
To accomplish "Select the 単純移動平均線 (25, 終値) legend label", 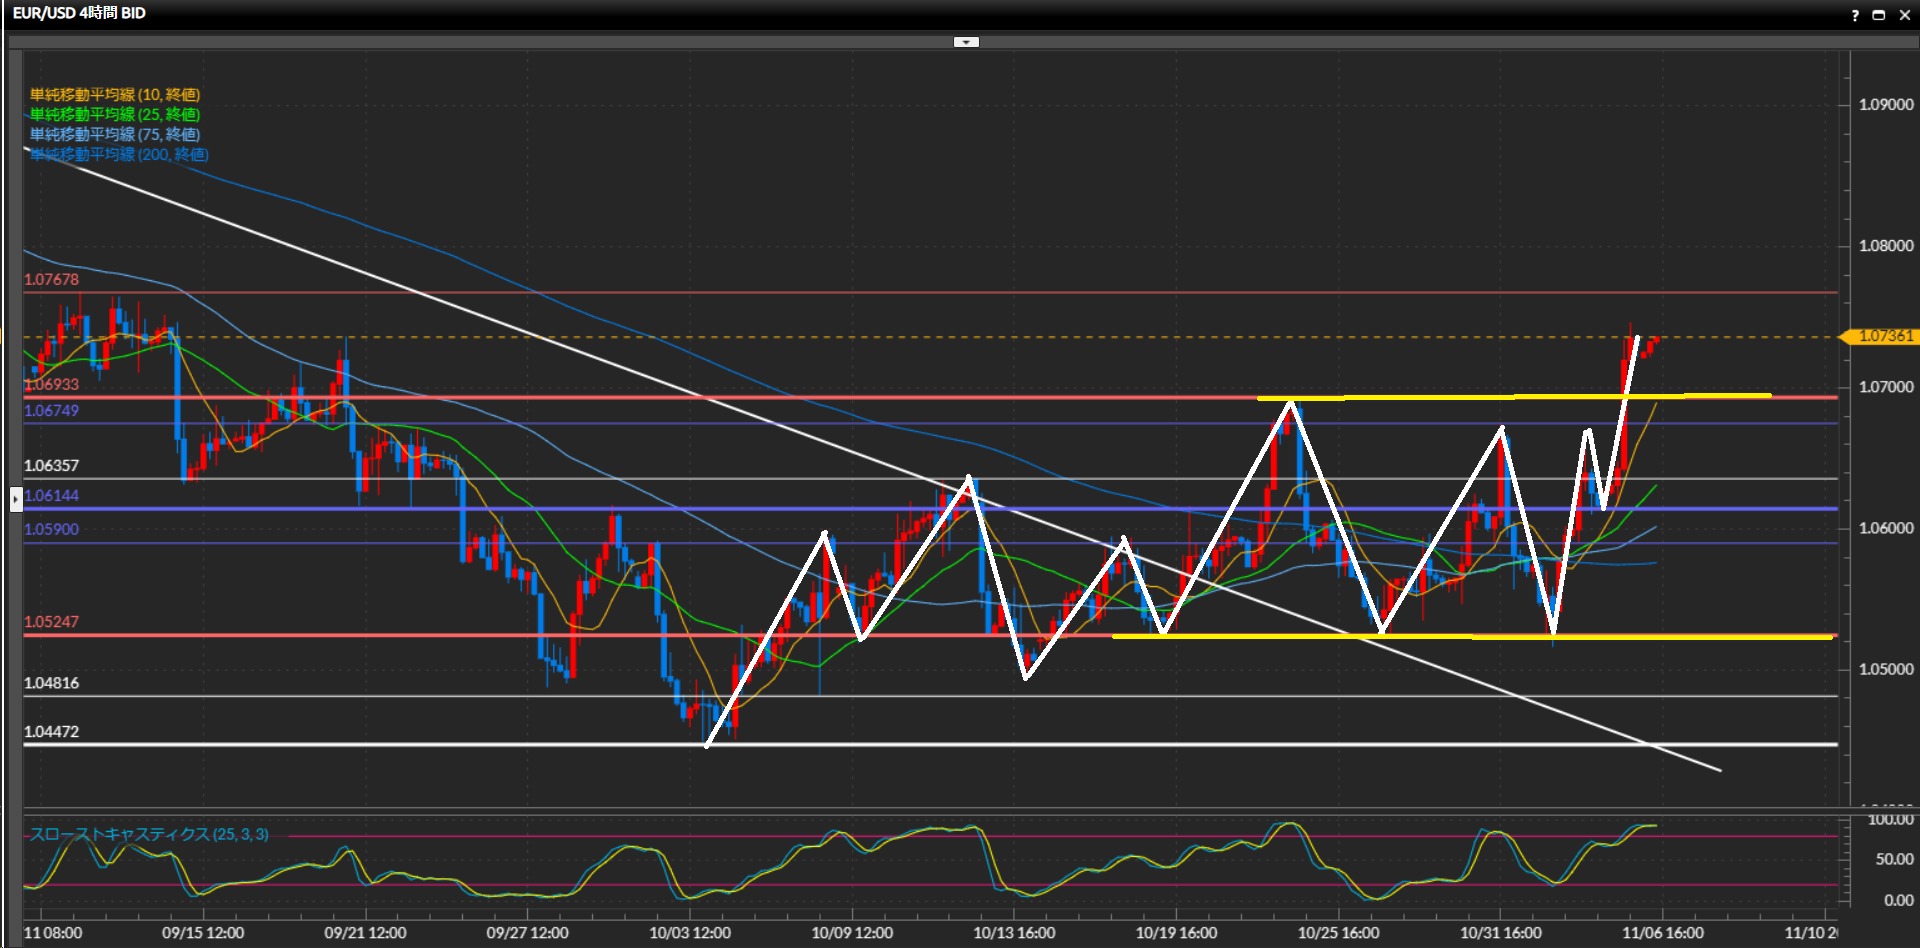I will click(115, 114).
